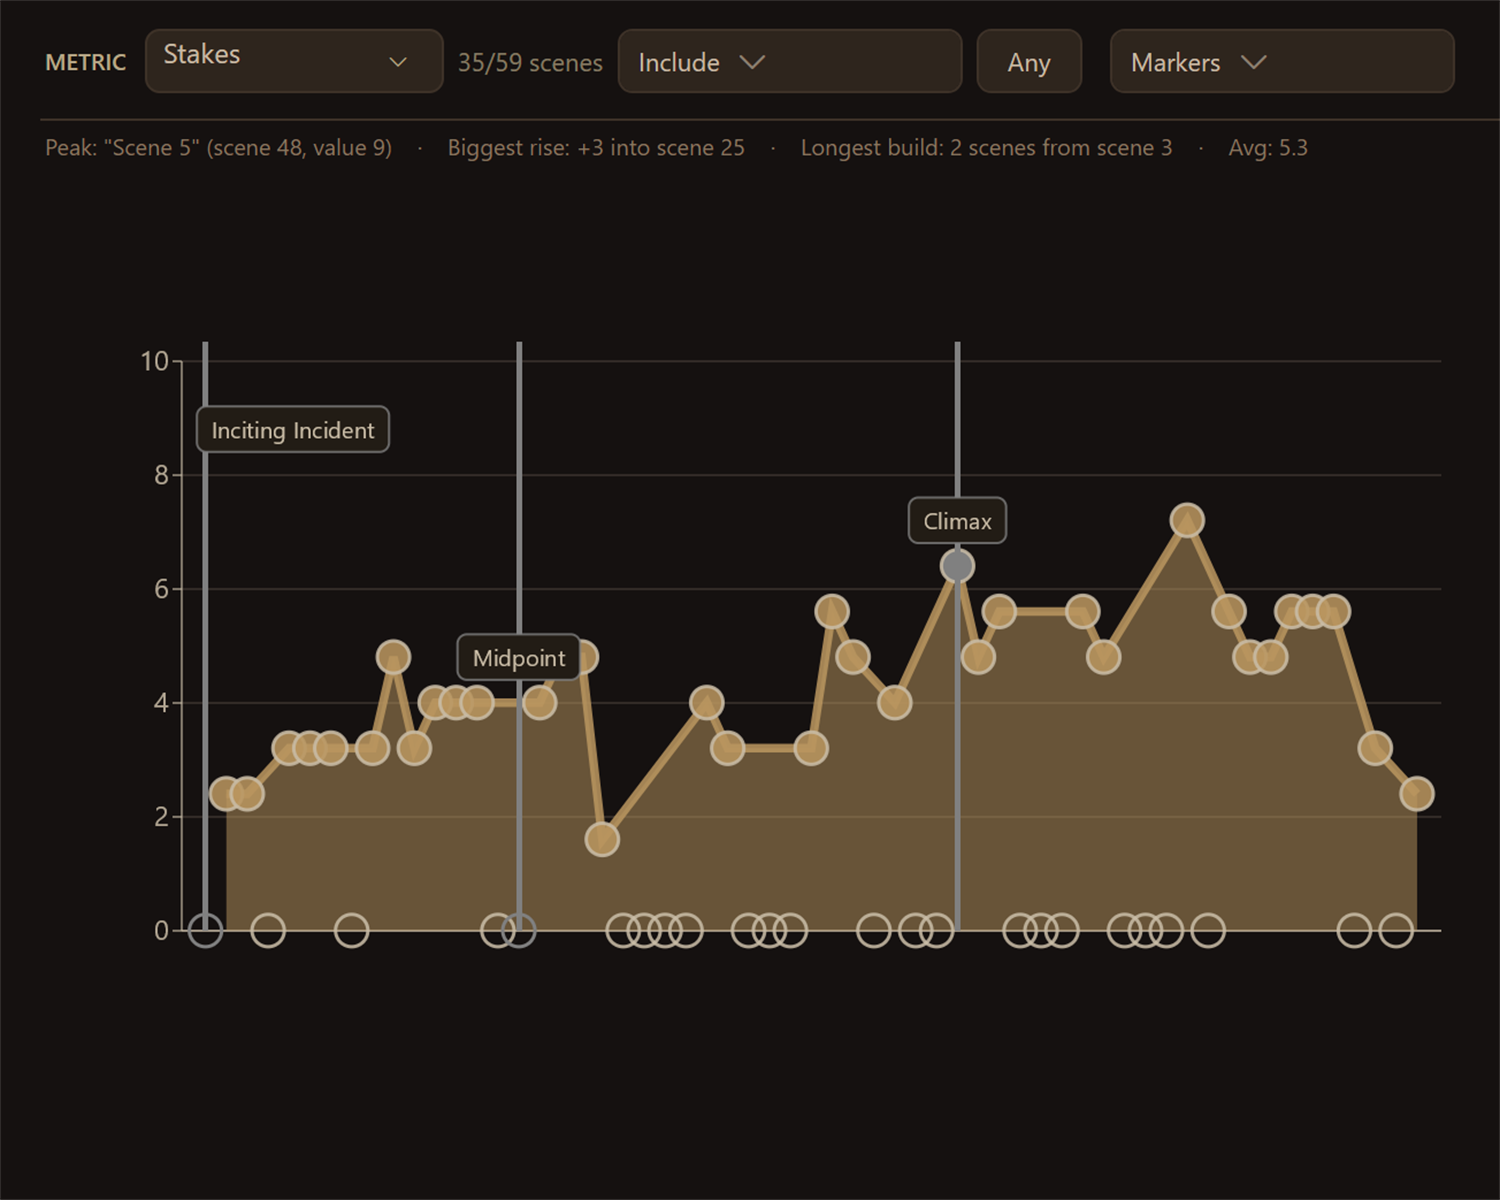Click the 35/59 scenes counter
The width and height of the screenshot is (1500, 1200).
(530, 63)
